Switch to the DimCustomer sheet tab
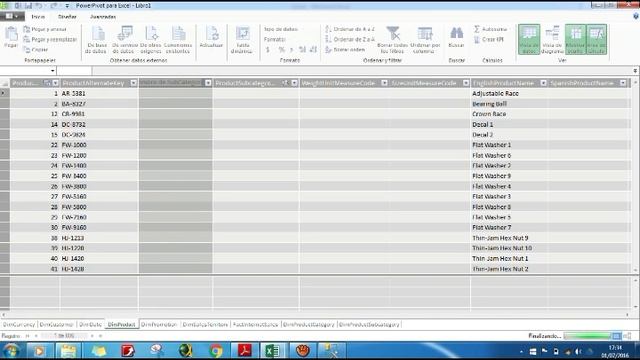 (x=56, y=324)
